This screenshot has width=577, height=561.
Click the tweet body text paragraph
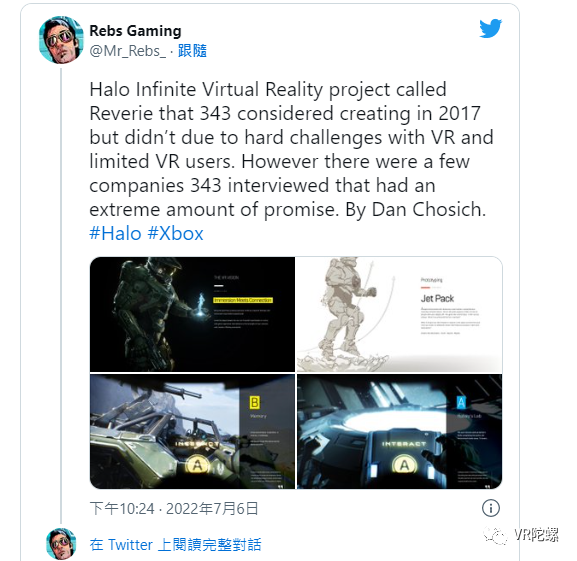point(291,150)
